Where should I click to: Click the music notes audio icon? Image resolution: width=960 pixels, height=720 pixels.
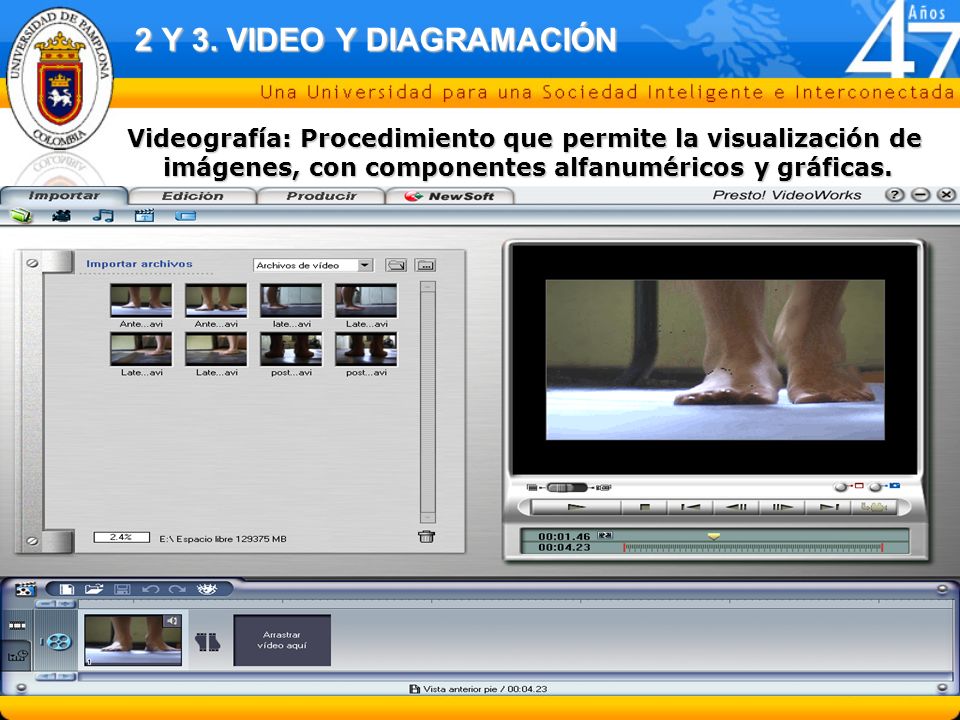click(103, 216)
